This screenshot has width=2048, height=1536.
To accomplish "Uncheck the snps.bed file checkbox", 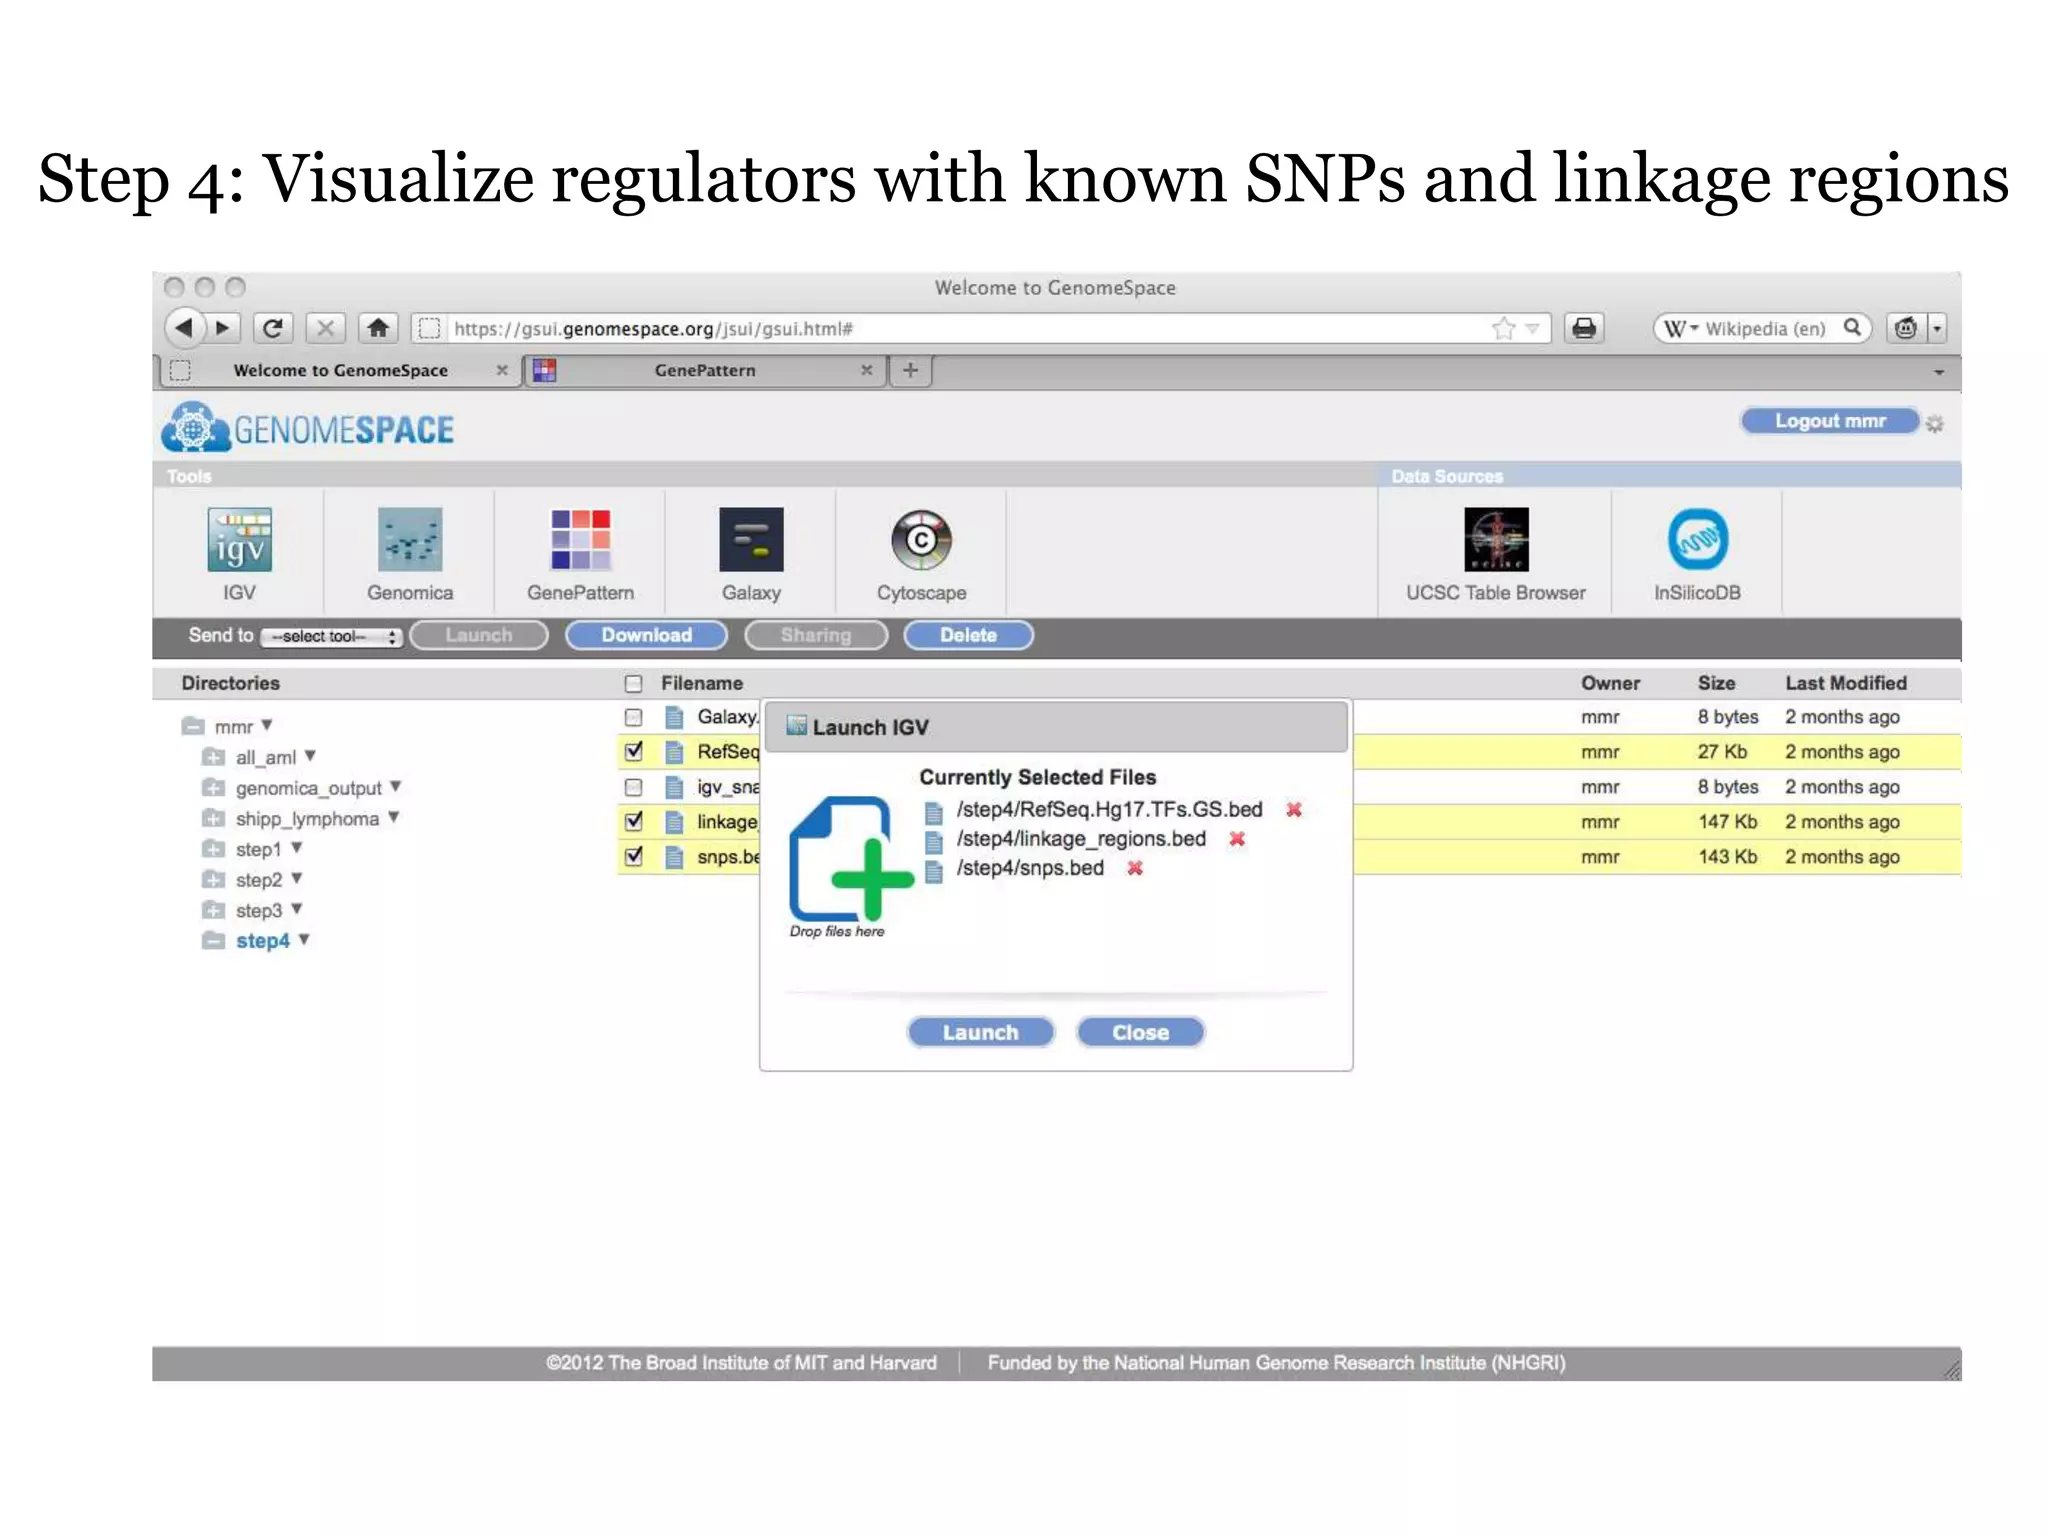I will point(633,856).
